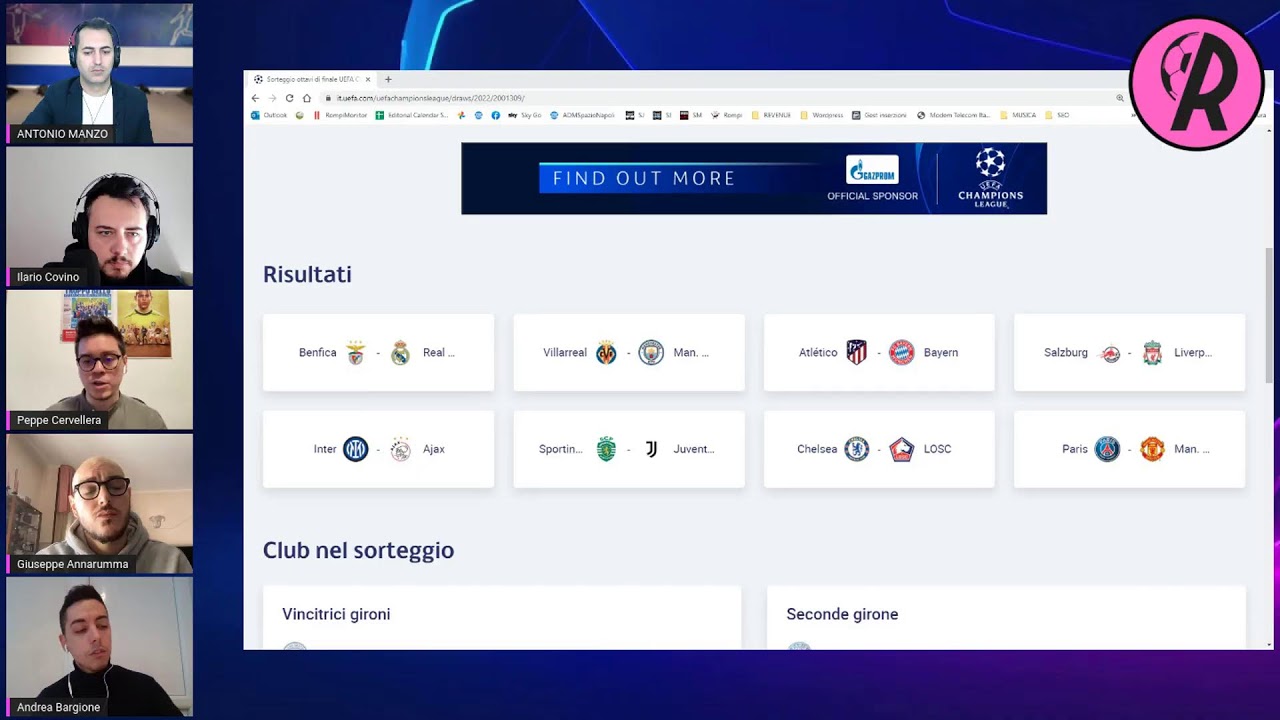Click the Atlético Madrid crest
The image size is (1280, 720).
click(857, 352)
